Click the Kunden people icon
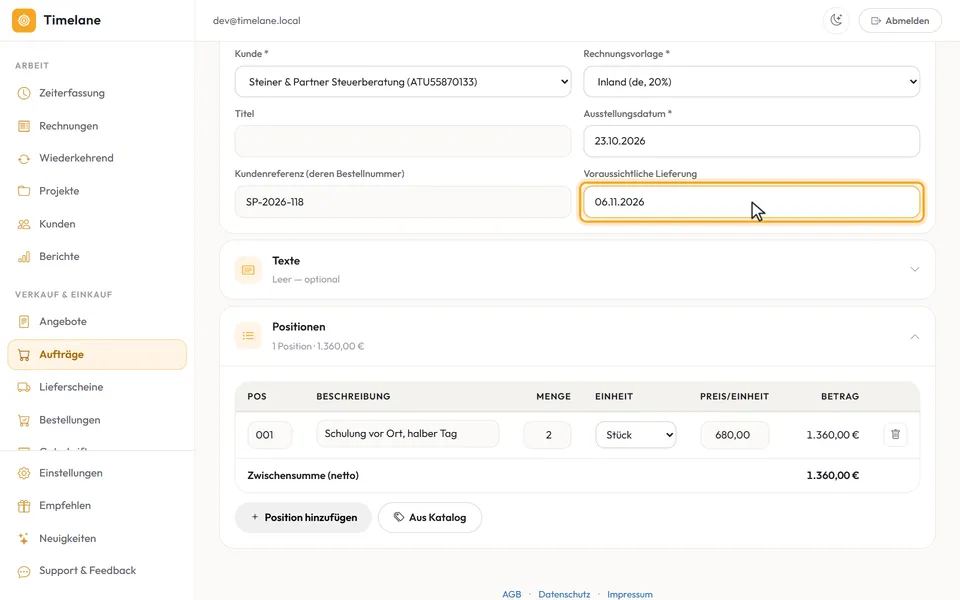This screenshot has height=600, width=960. pos(24,224)
